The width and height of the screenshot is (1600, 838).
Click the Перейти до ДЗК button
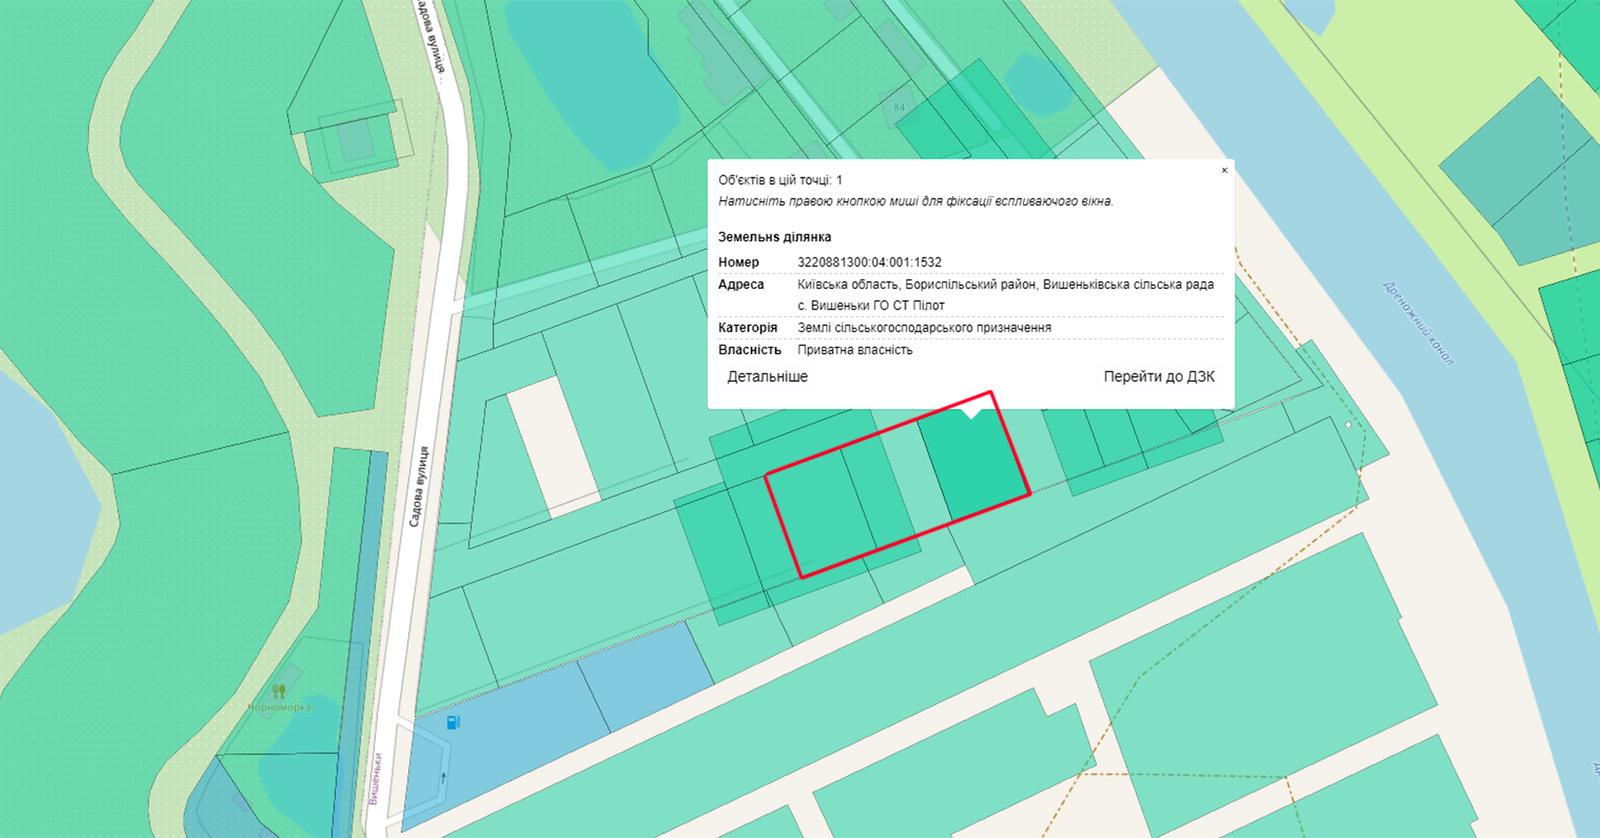pos(1159,377)
